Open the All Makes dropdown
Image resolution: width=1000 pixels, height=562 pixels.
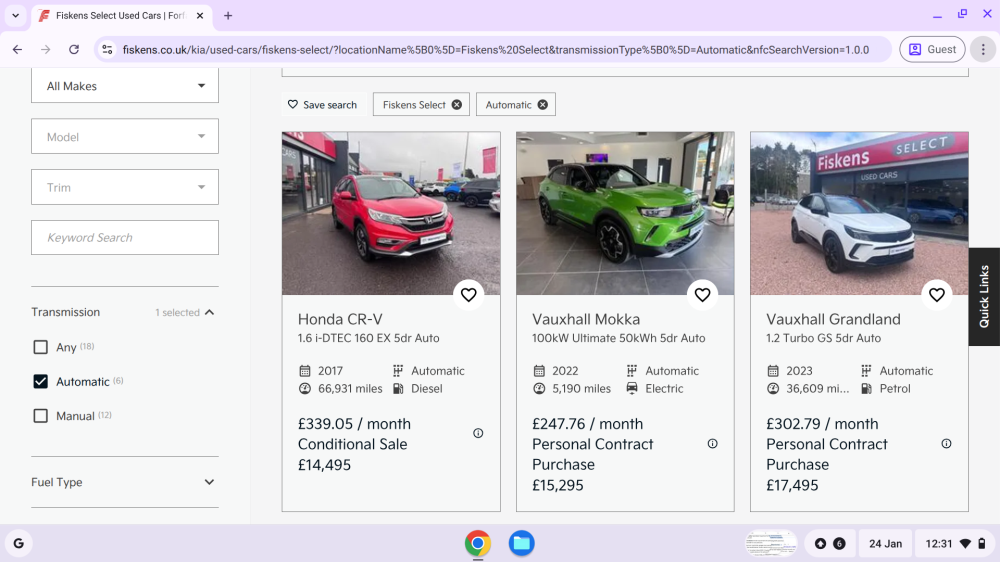tap(125, 85)
